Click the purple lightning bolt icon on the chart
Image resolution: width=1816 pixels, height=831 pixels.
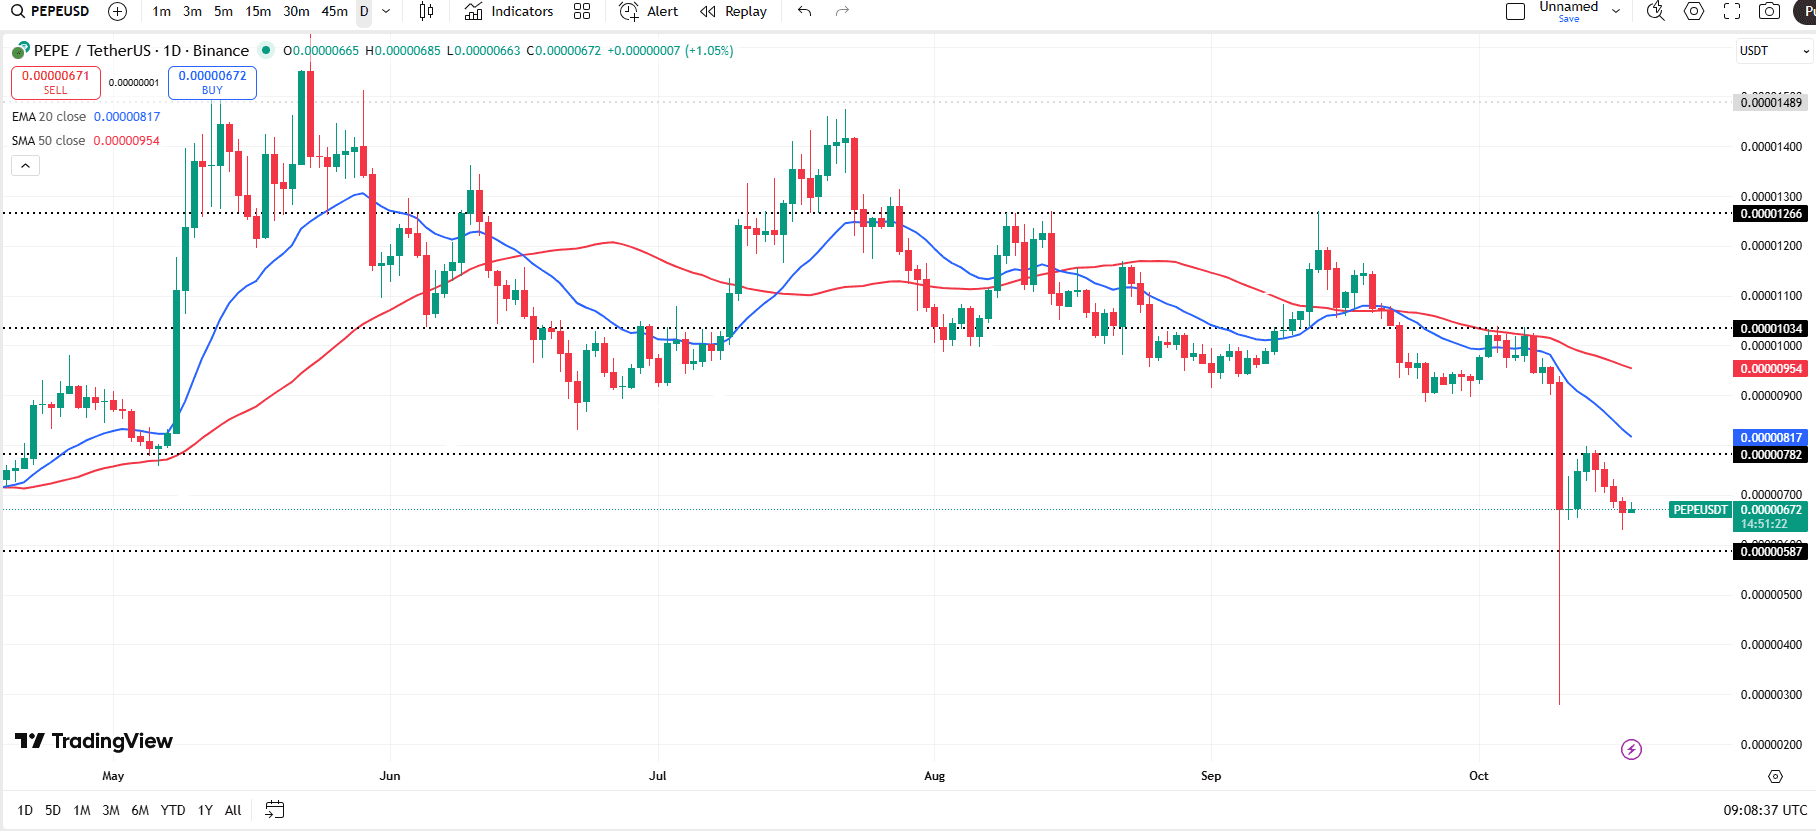[x=1631, y=749]
